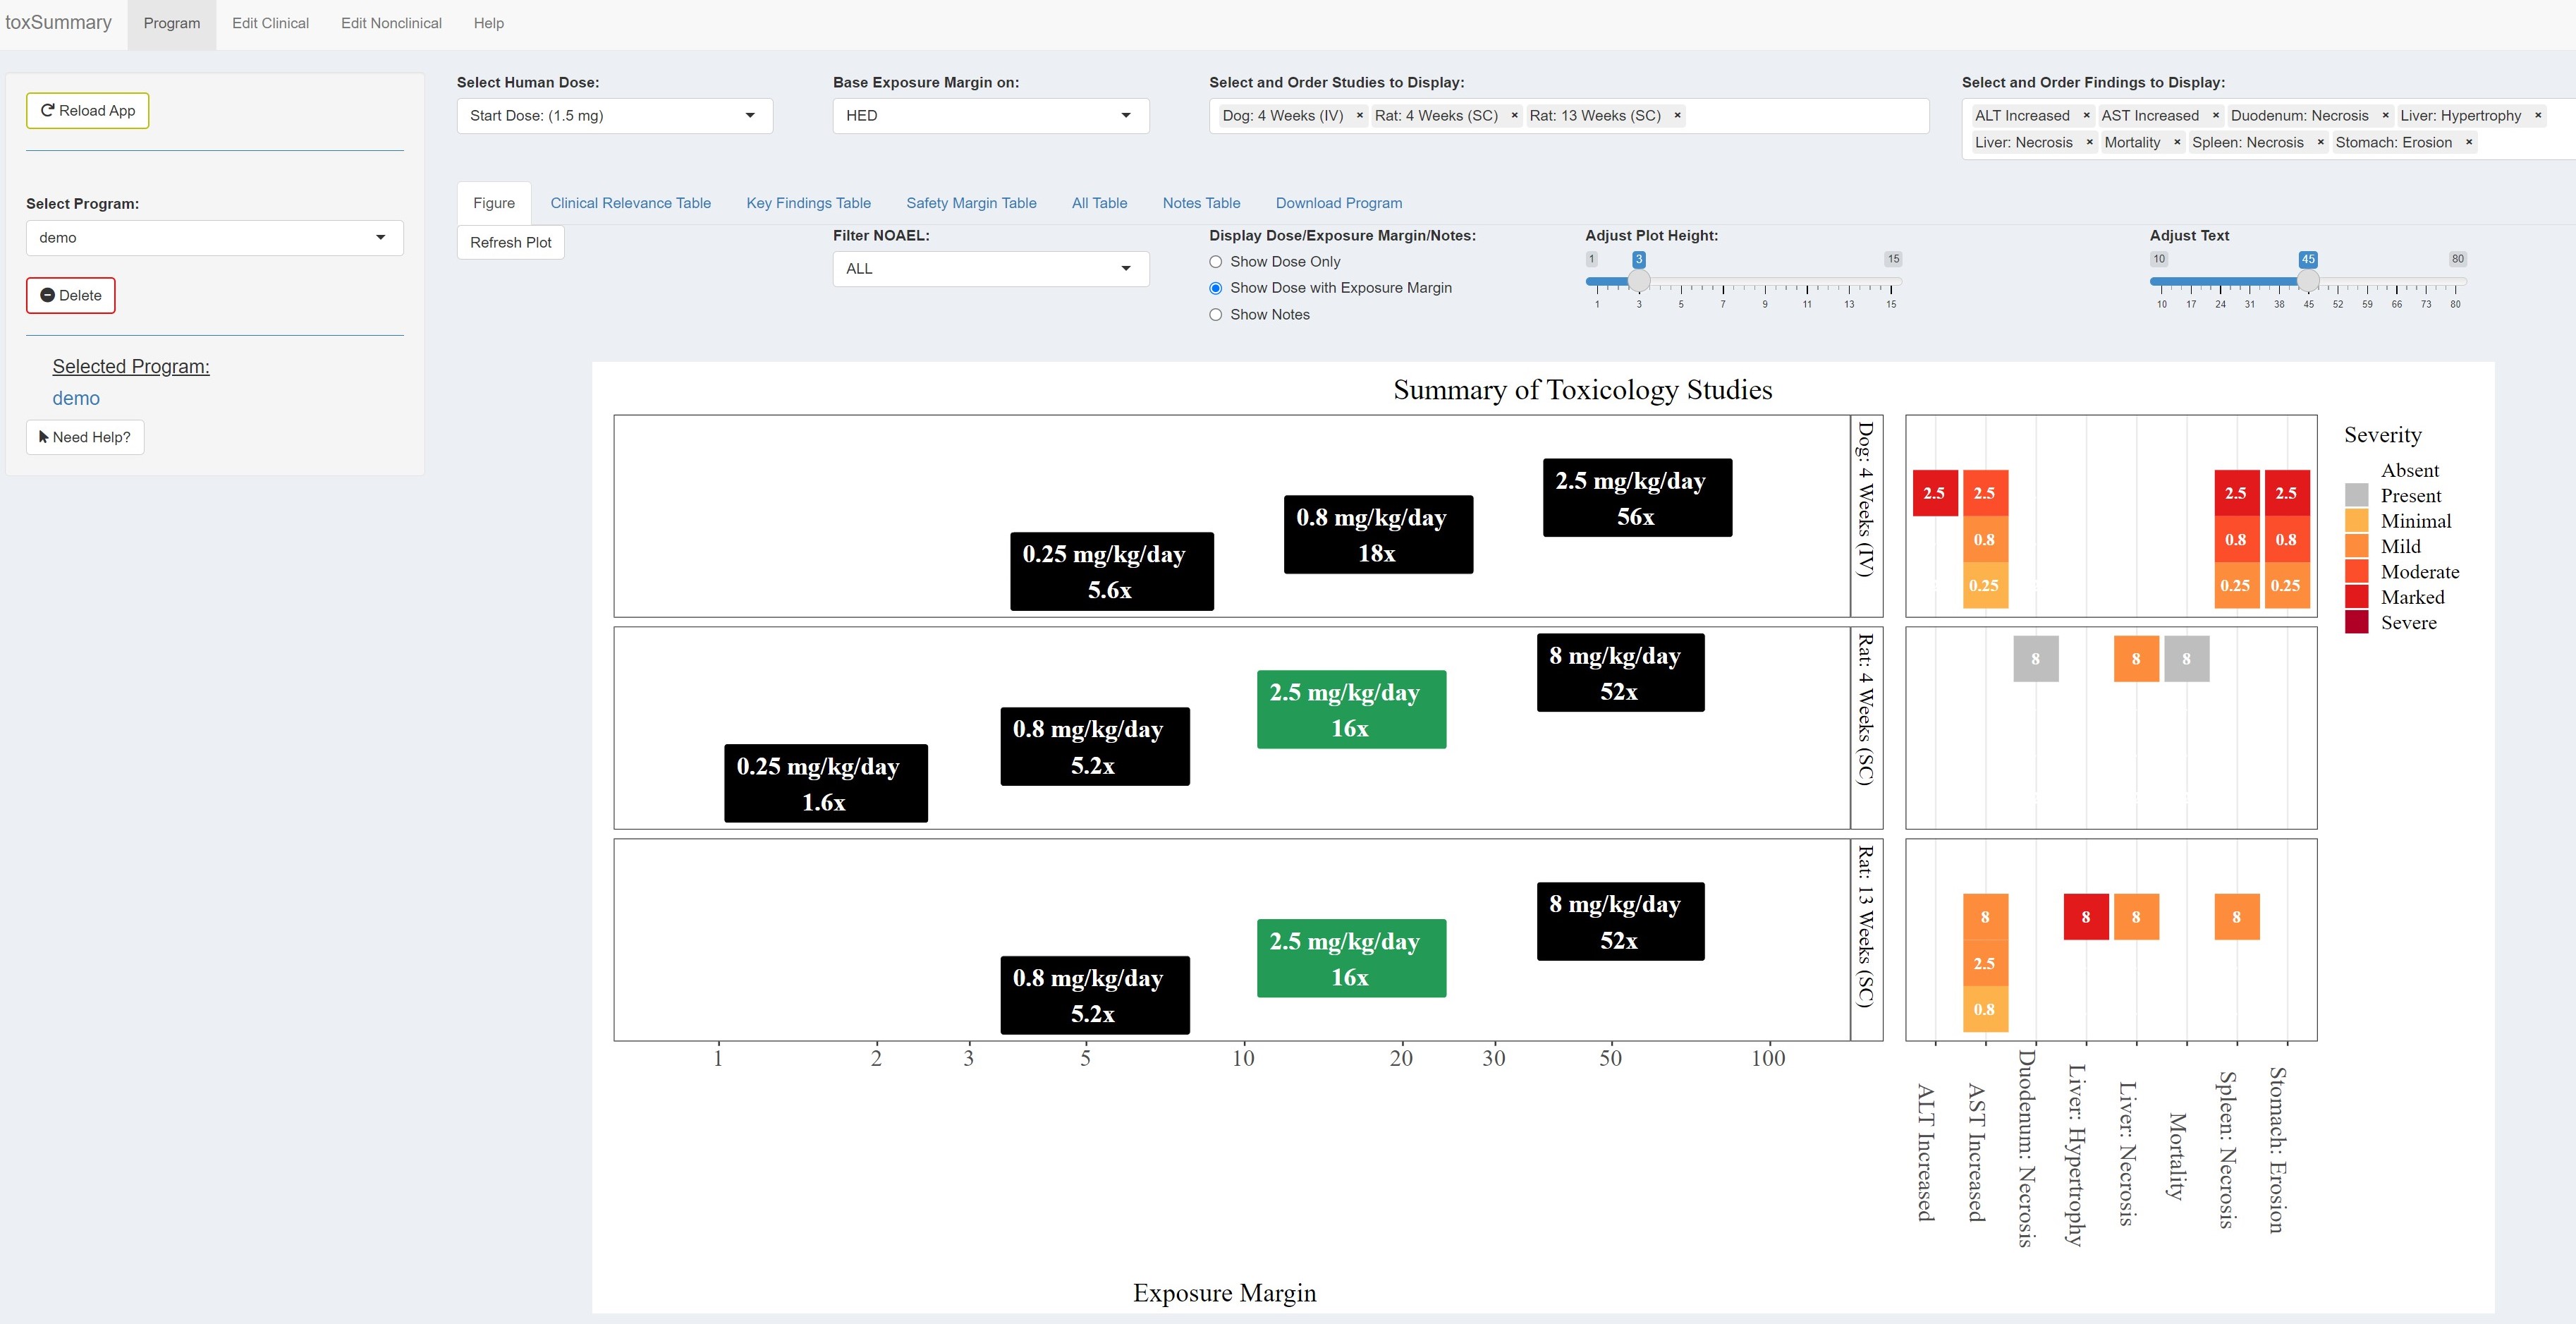
Task: Open the Select Human Dose dropdown
Action: pyautogui.click(x=614, y=116)
